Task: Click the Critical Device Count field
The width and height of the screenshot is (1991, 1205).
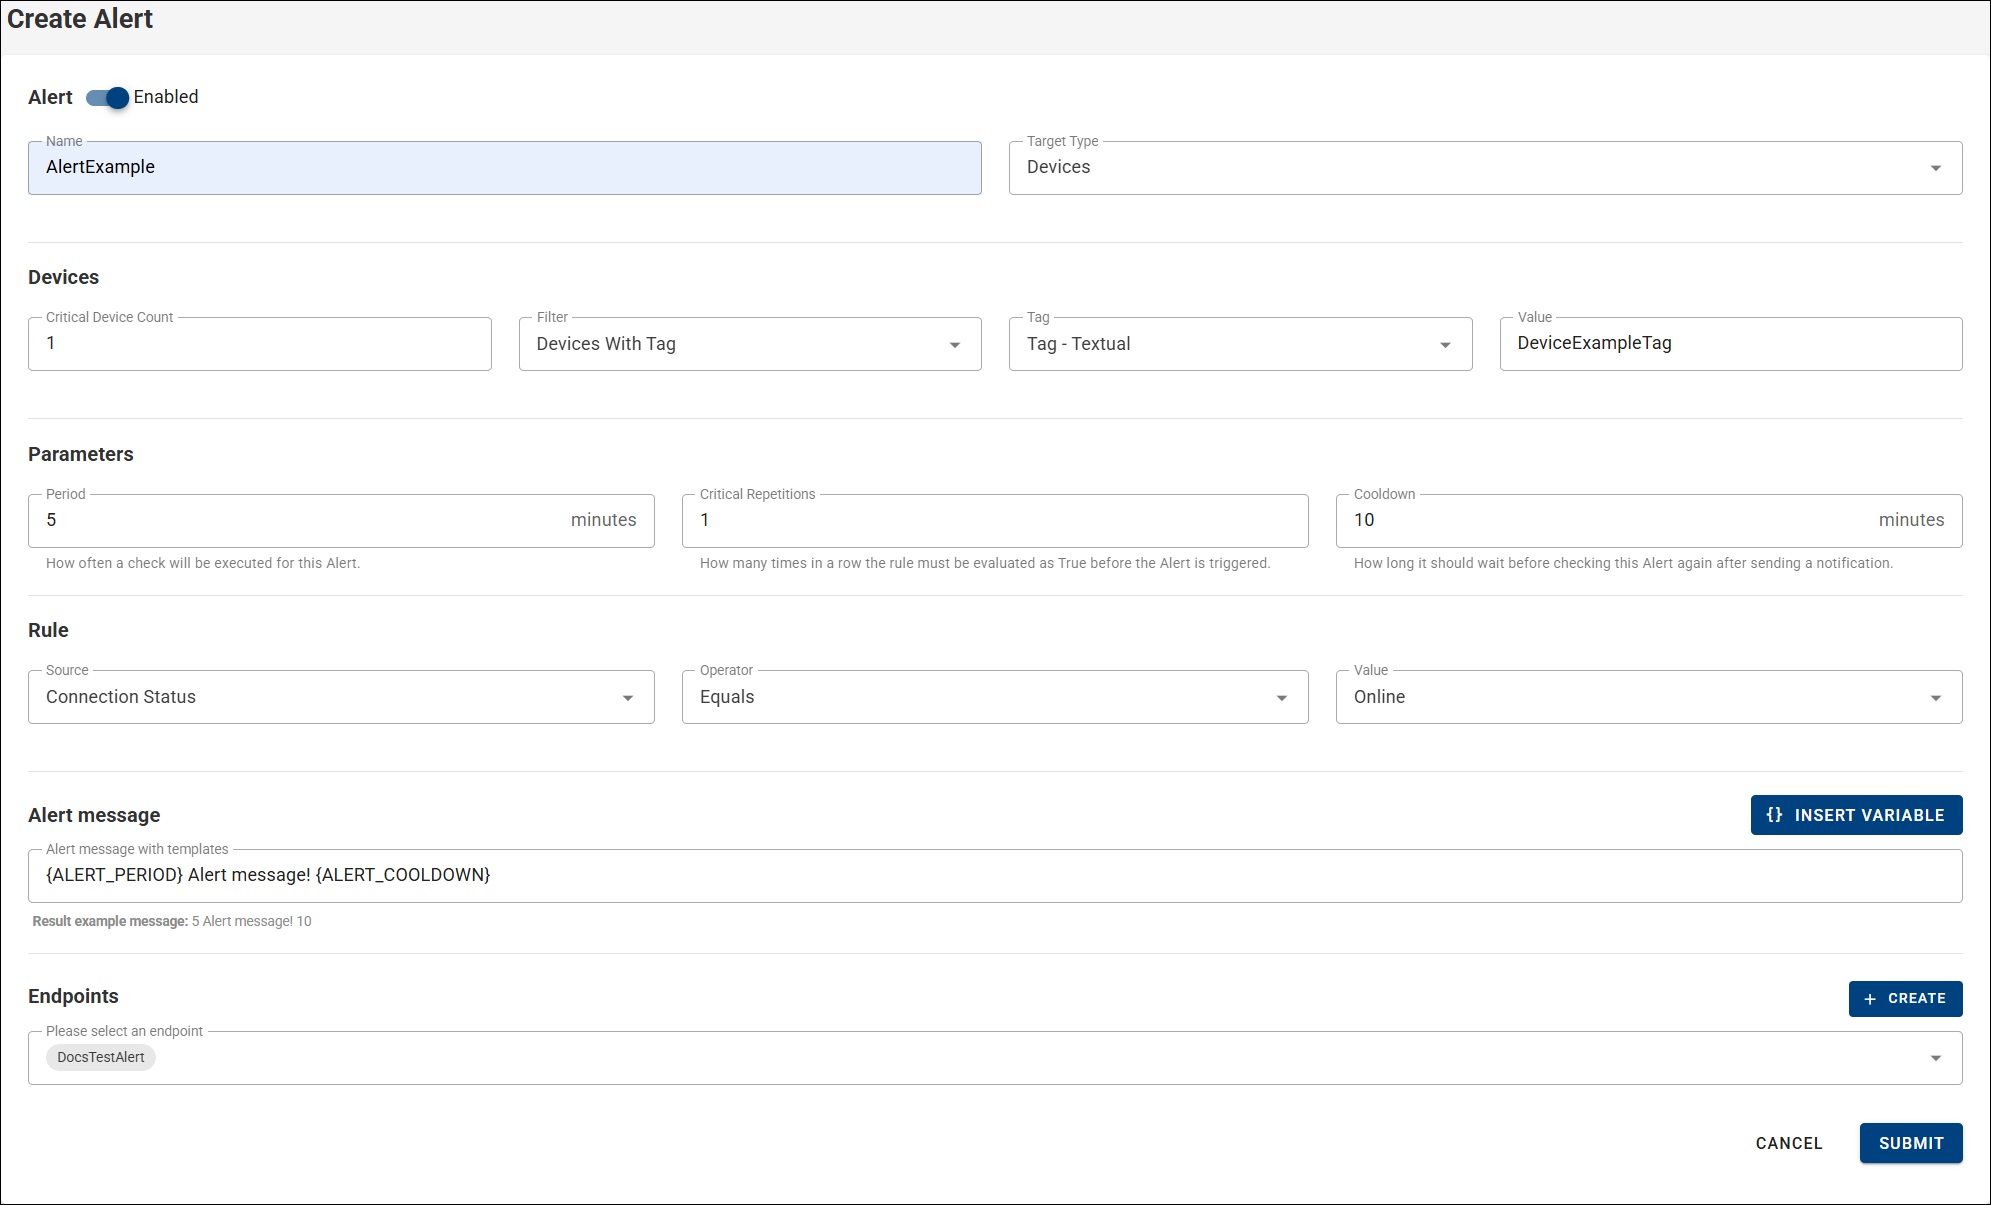Action: point(260,343)
